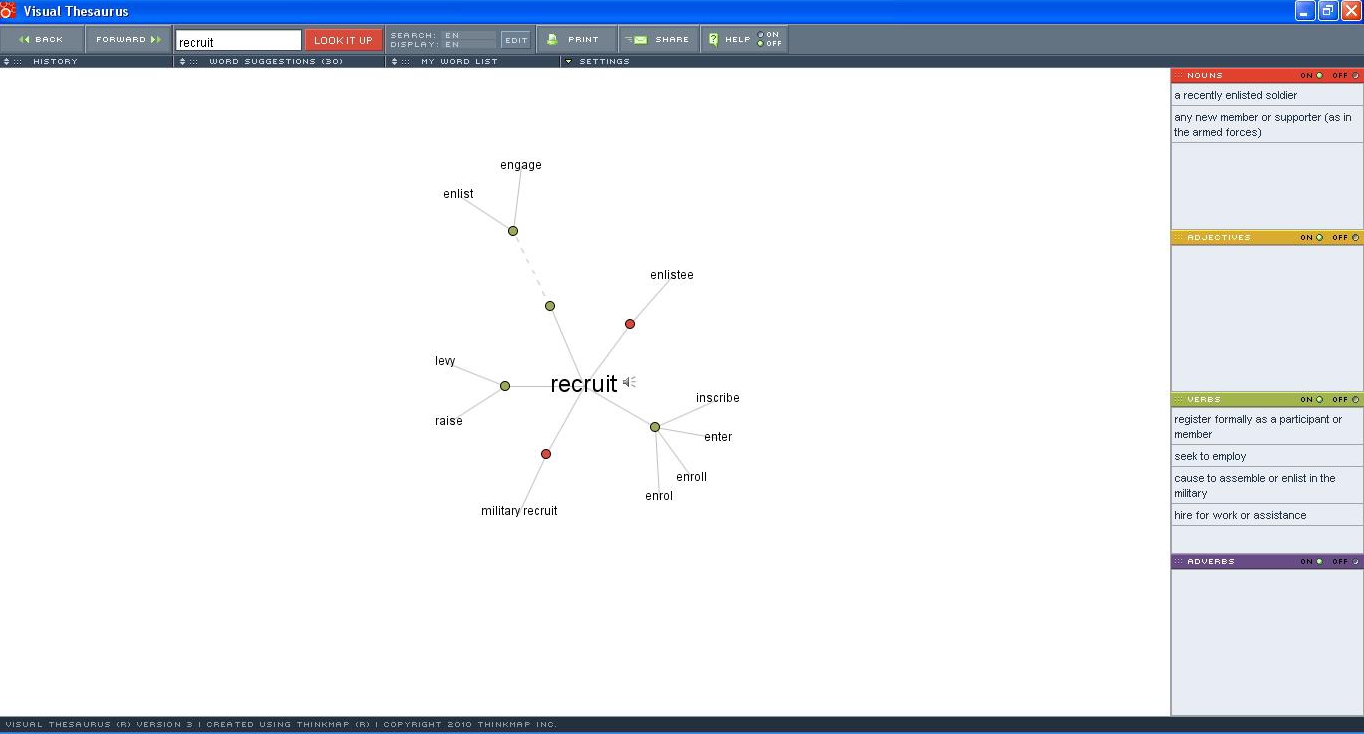Turn off the NOUNS category
Image resolution: width=1364 pixels, height=734 pixels.
point(1355,75)
